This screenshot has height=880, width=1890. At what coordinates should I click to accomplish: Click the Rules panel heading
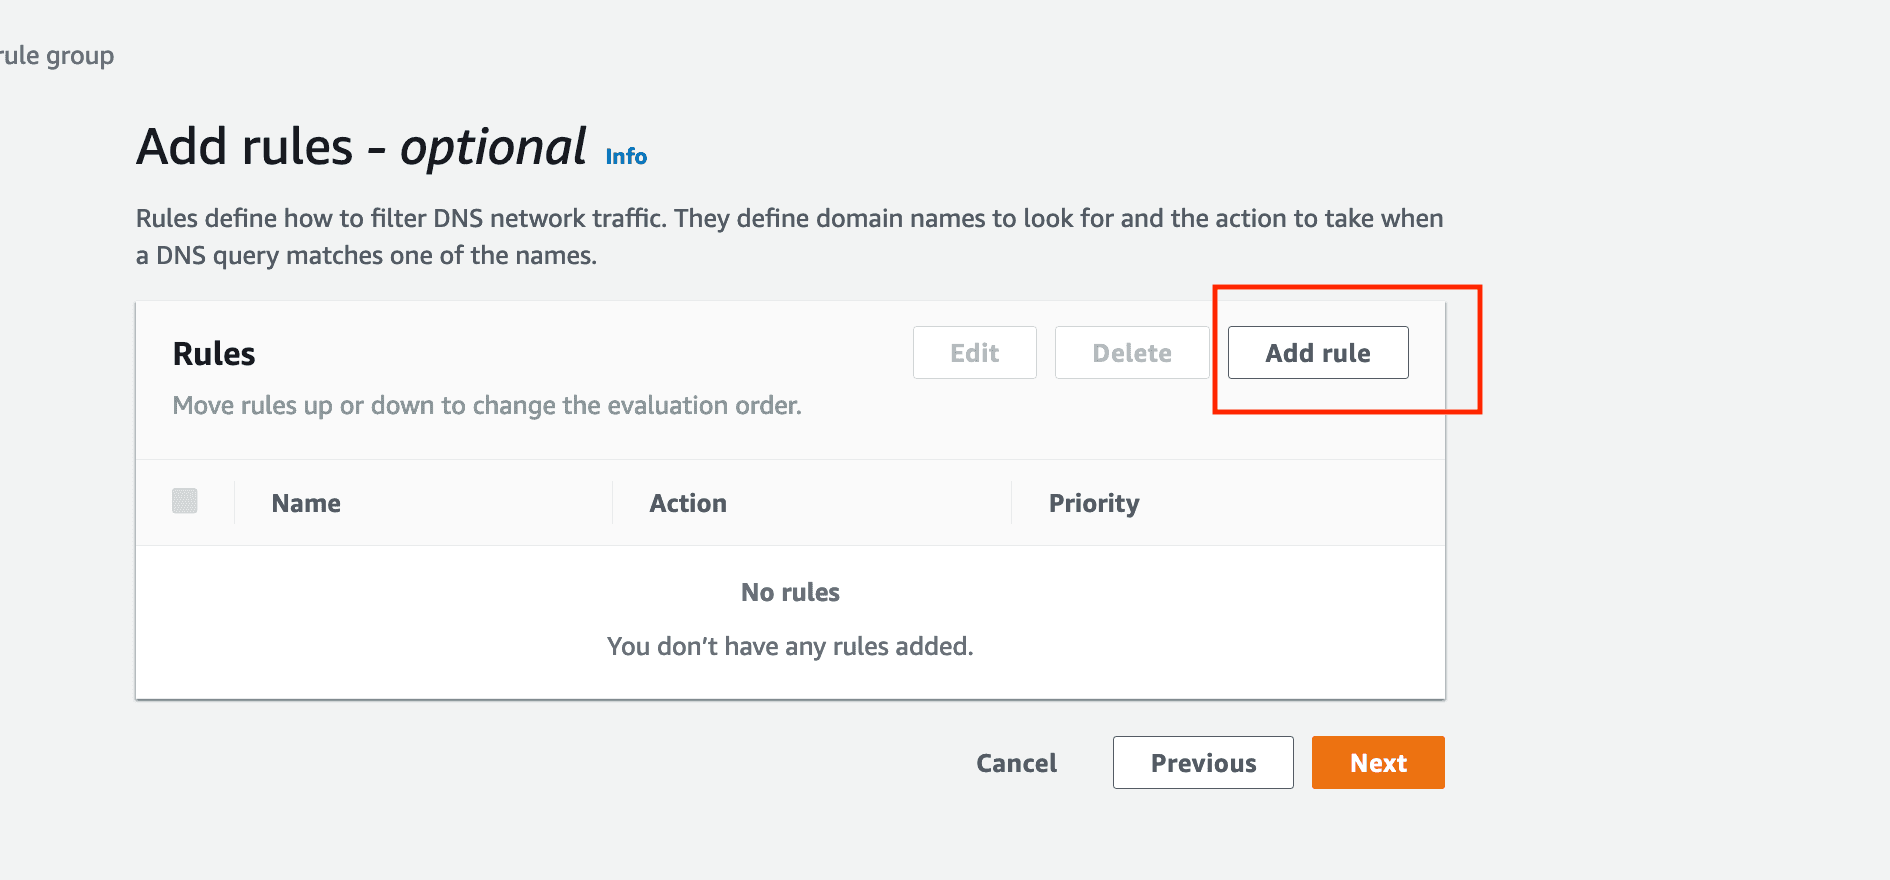point(214,354)
